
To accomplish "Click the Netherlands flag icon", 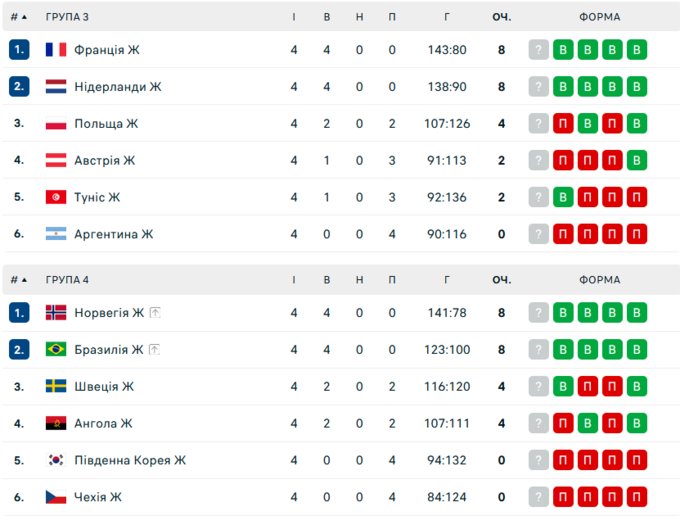I will [56, 87].
